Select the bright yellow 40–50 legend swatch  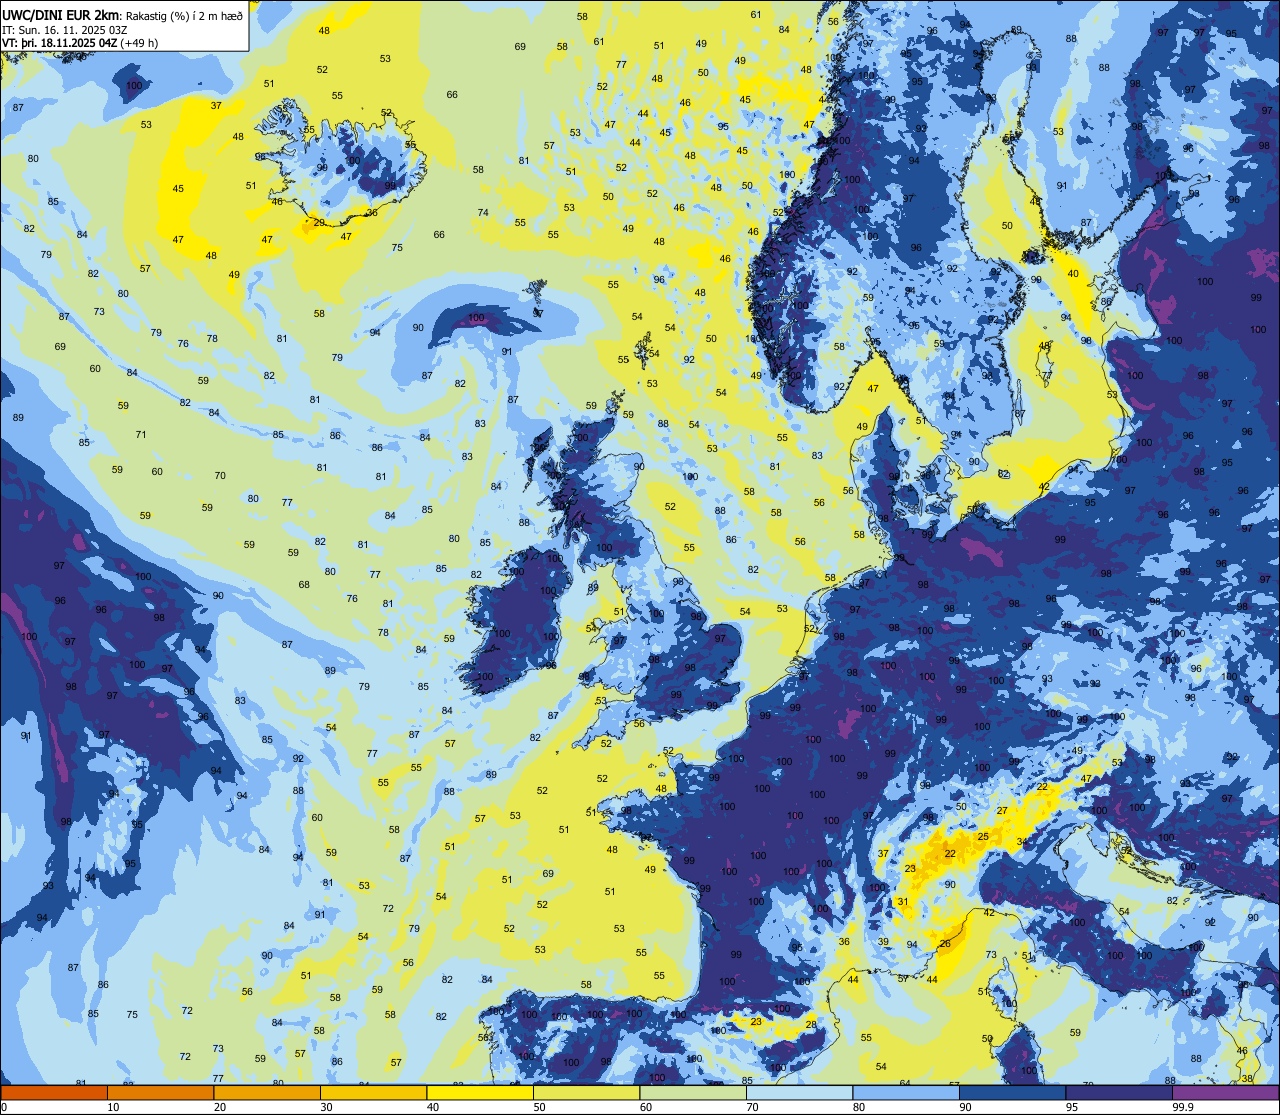tap(480, 1093)
